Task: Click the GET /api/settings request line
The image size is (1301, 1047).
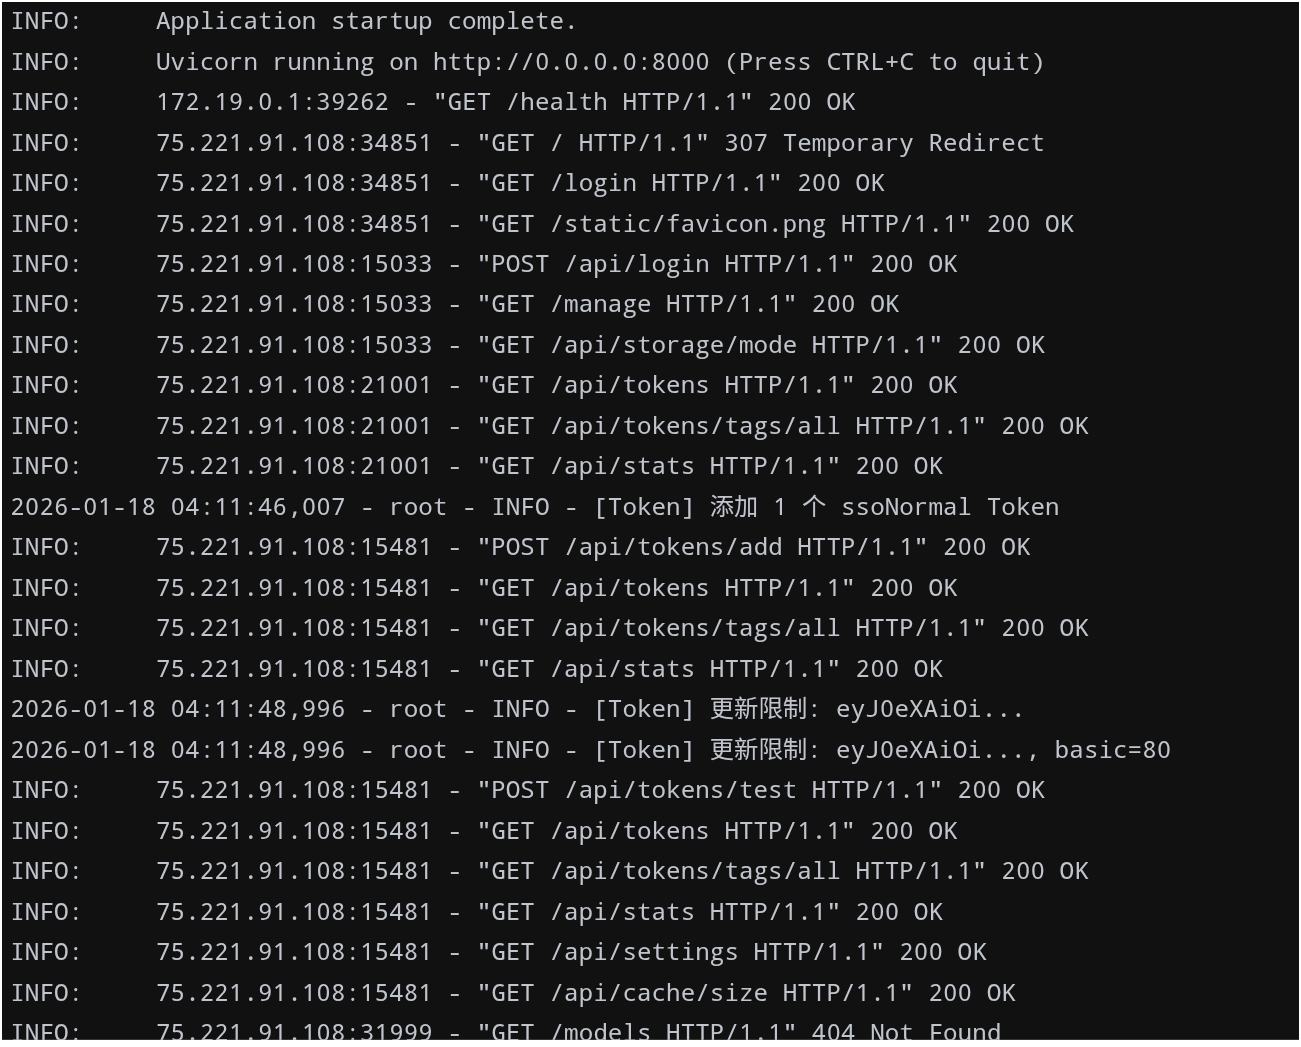Action: 499,952
